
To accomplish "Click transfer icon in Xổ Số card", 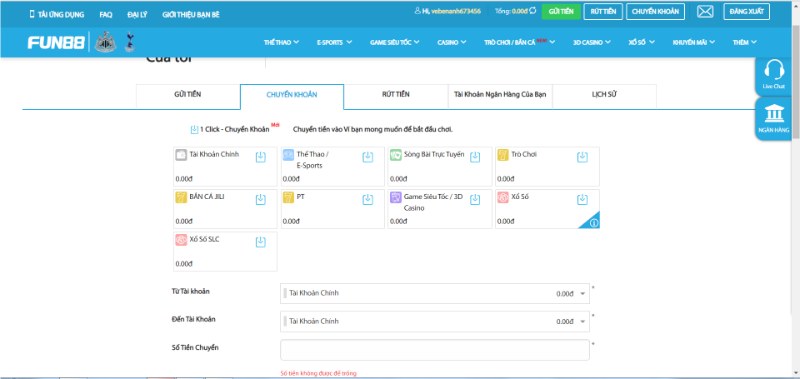I will pyautogui.click(x=582, y=199).
